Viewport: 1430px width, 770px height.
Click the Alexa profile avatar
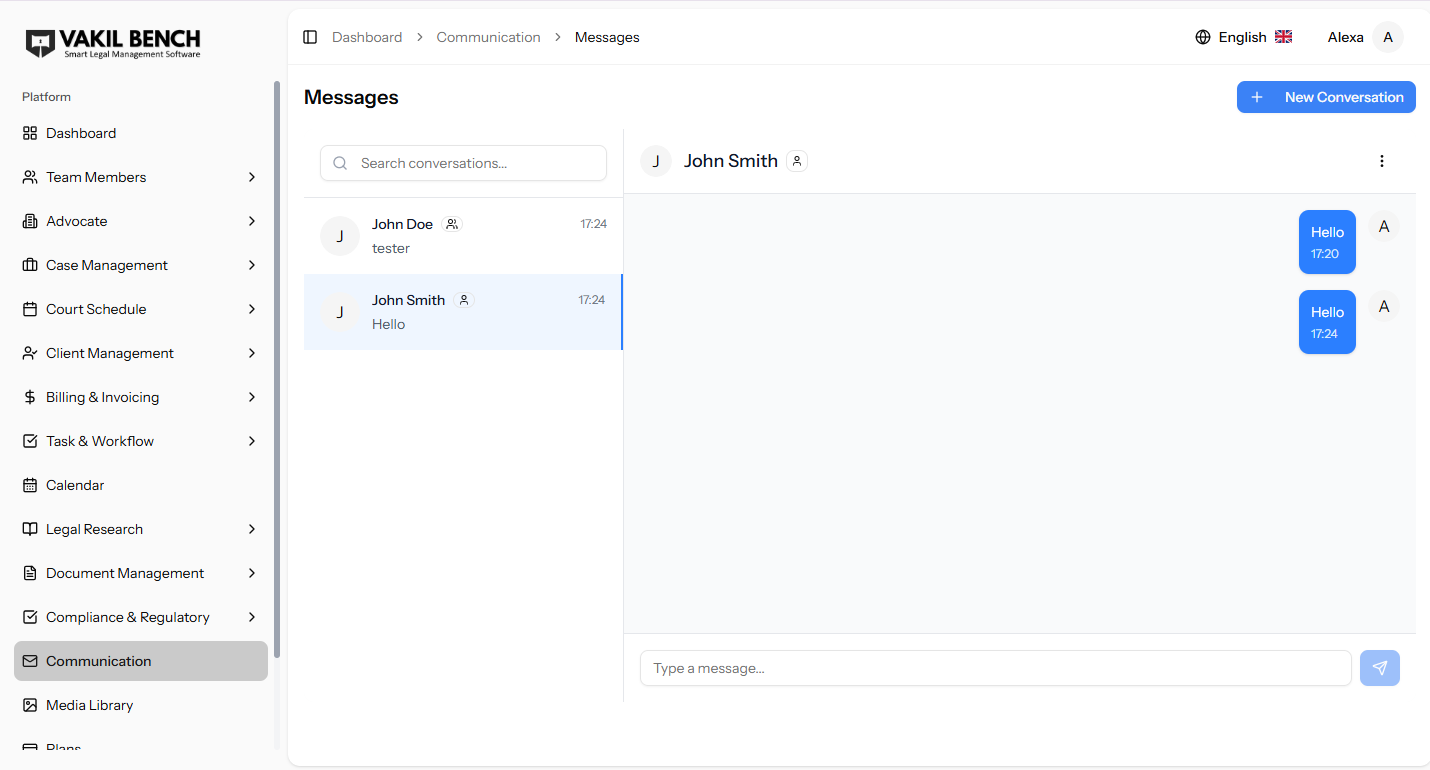pyautogui.click(x=1387, y=37)
